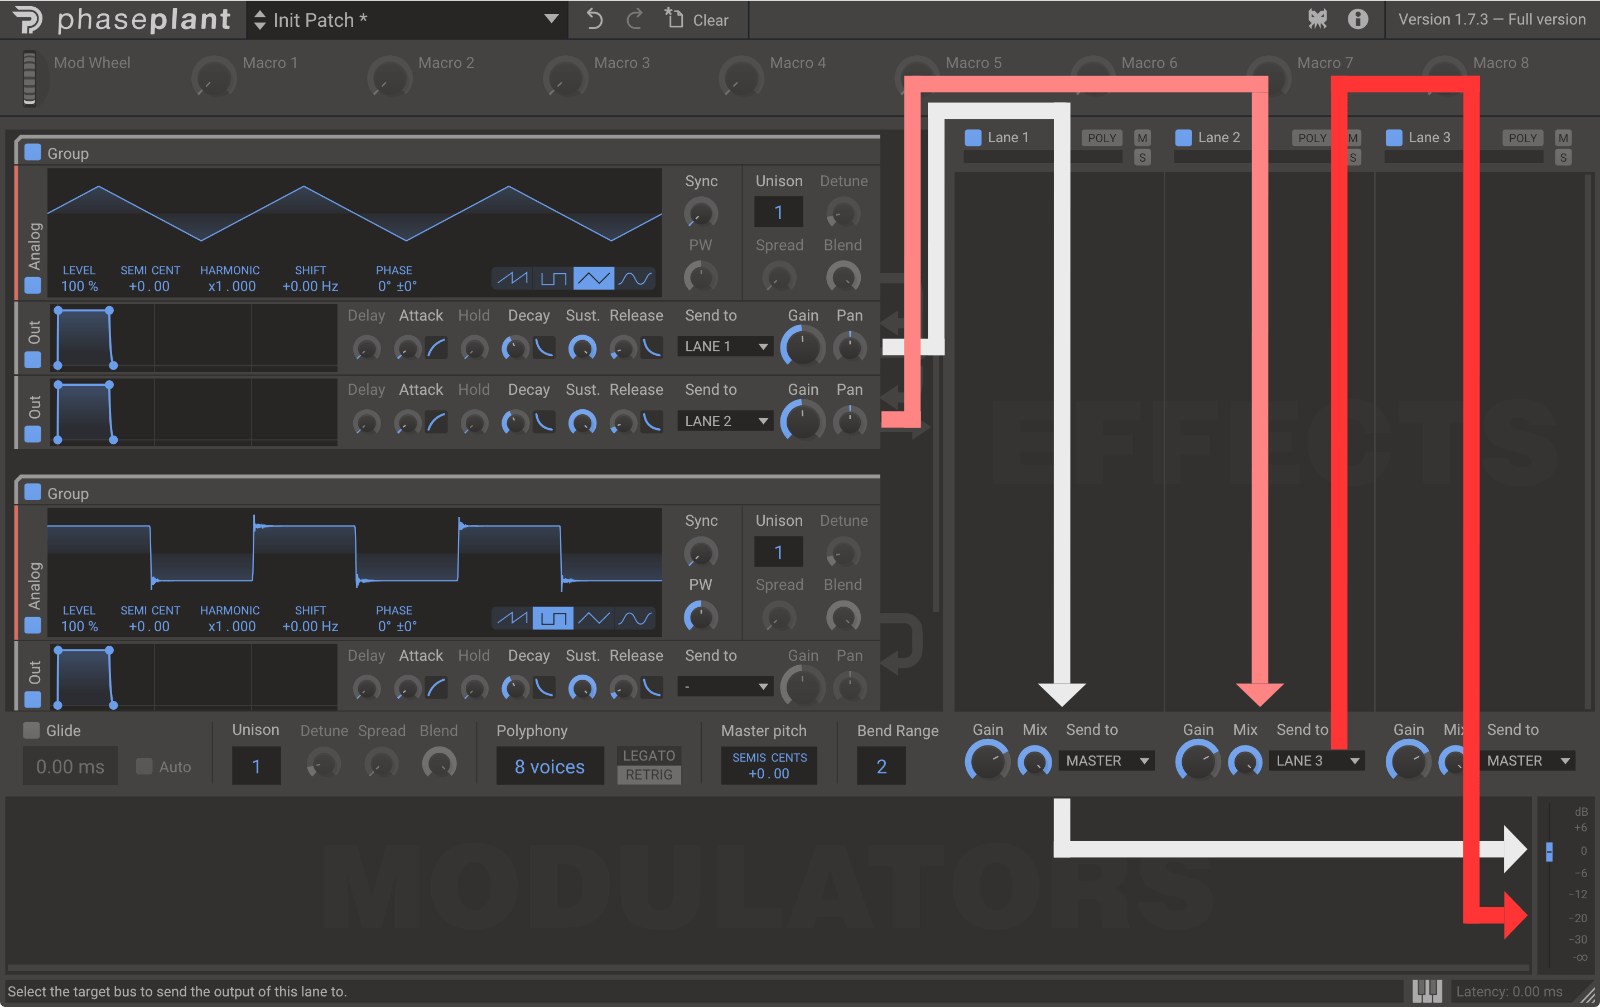1600x1007 pixels.
Task: Expand Lane 2's LANE 3 output dropdown
Action: point(1317,761)
